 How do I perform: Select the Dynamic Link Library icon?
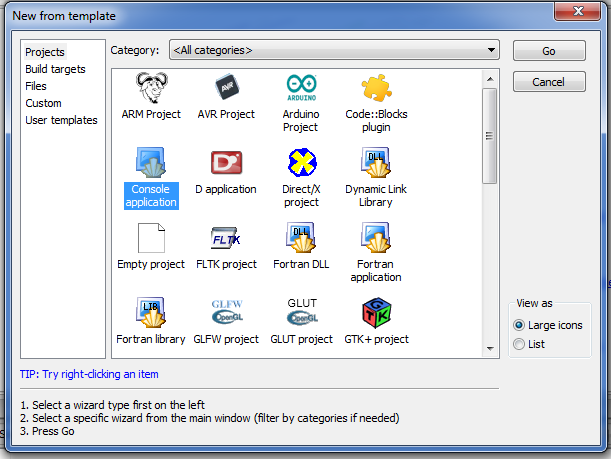(x=376, y=162)
